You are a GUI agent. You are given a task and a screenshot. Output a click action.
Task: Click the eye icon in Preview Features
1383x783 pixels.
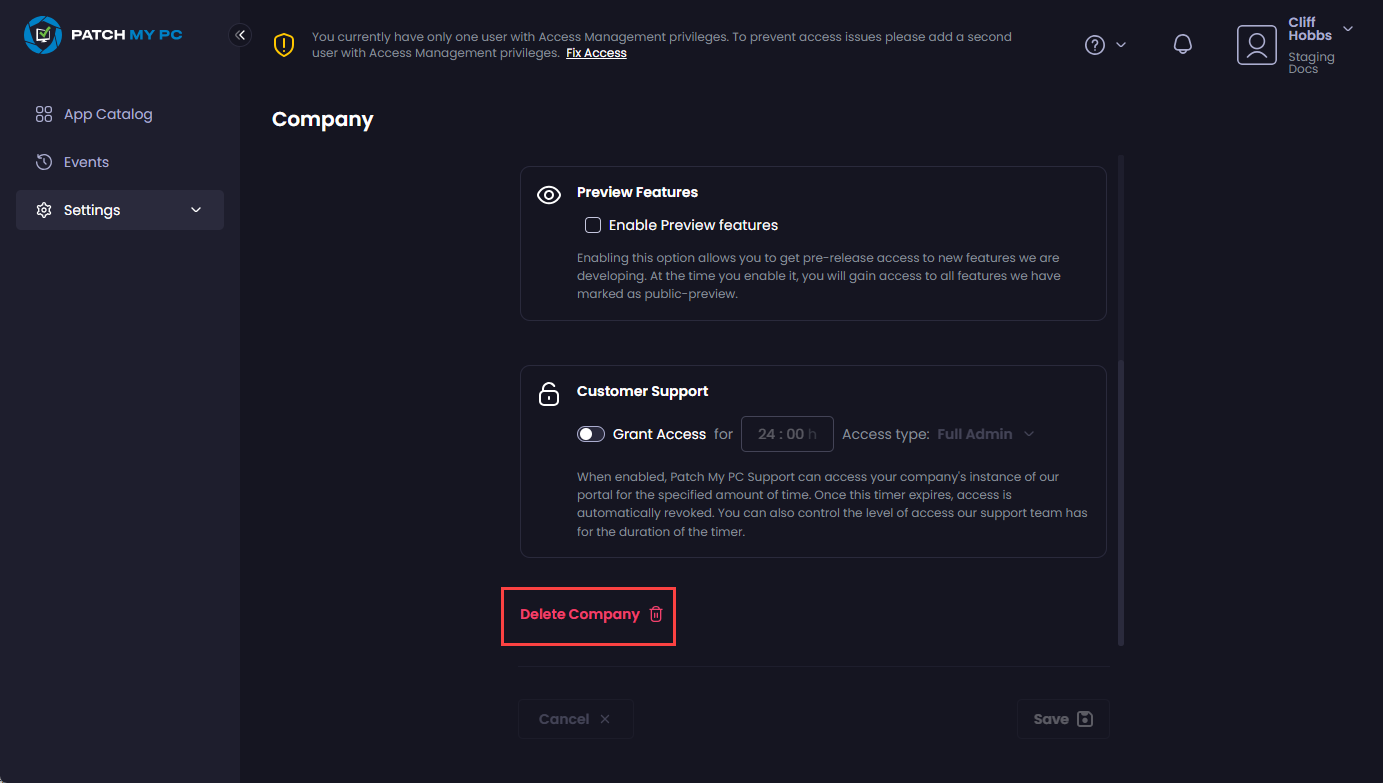pos(549,195)
